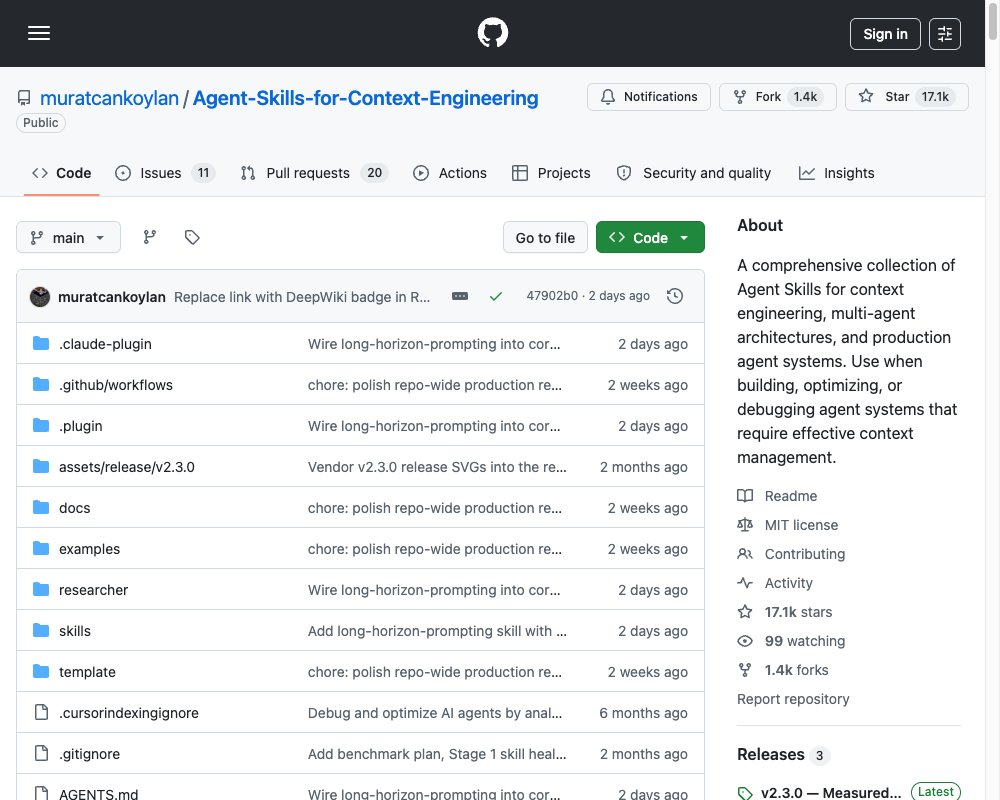Open Agent-Skills-for-Context-Engineering repository link
1000x800 pixels.
coord(365,98)
